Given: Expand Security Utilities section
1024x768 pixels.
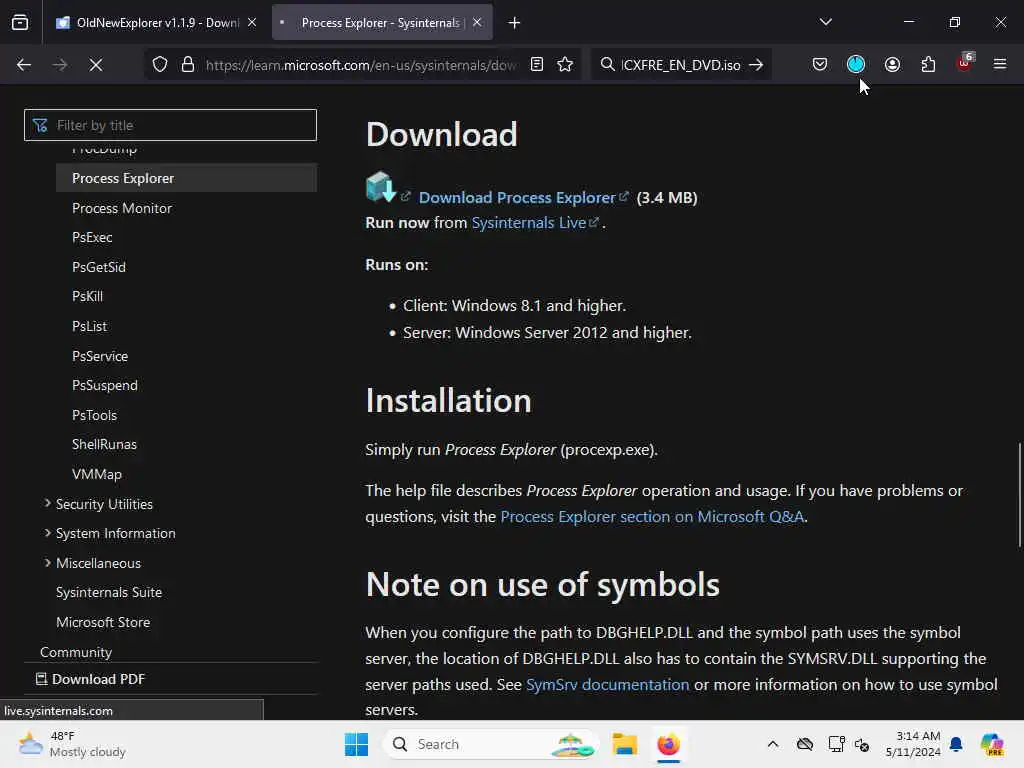Looking at the screenshot, I should tap(98, 504).
